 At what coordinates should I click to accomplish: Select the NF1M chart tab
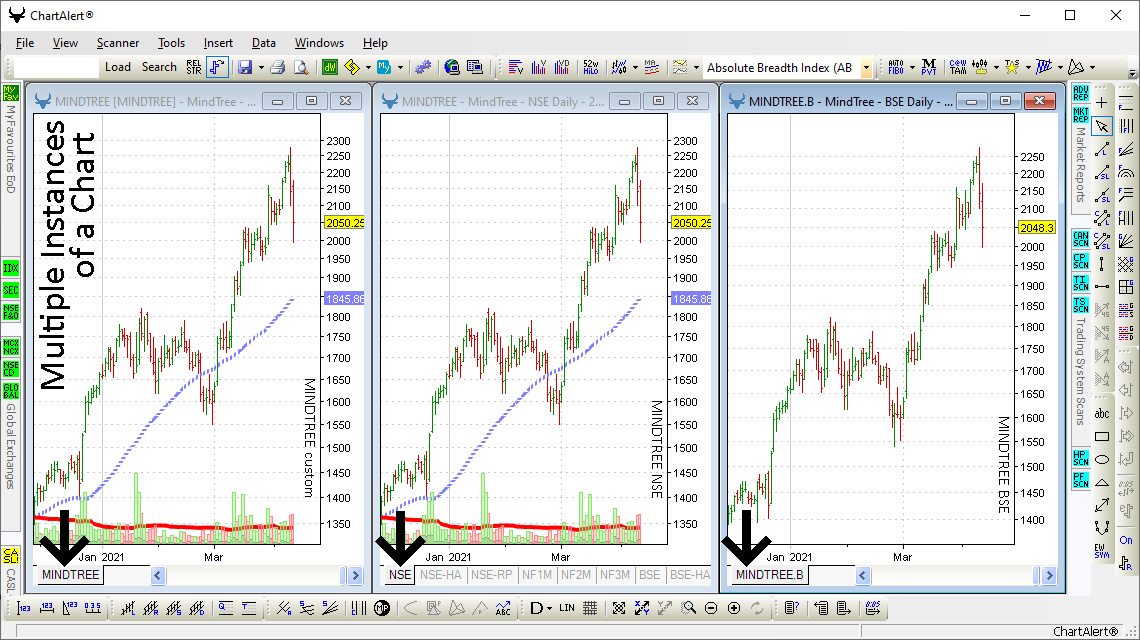537,575
